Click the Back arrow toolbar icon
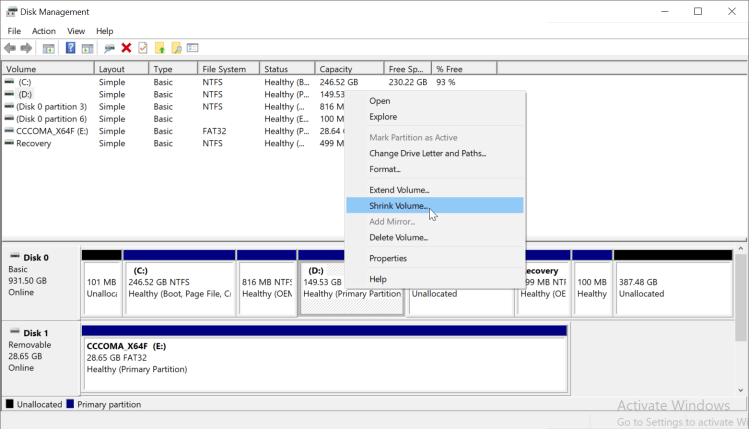Image resolution: width=749 pixels, height=429 pixels. pyautogui.click(x=10, y=48)
